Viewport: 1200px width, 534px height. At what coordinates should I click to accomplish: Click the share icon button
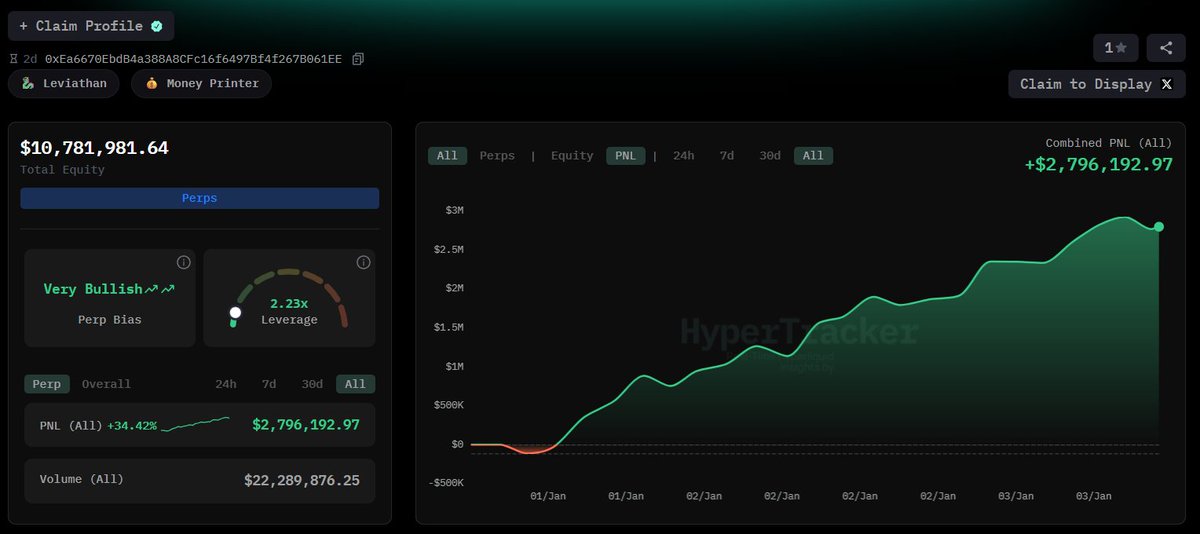1166,47
